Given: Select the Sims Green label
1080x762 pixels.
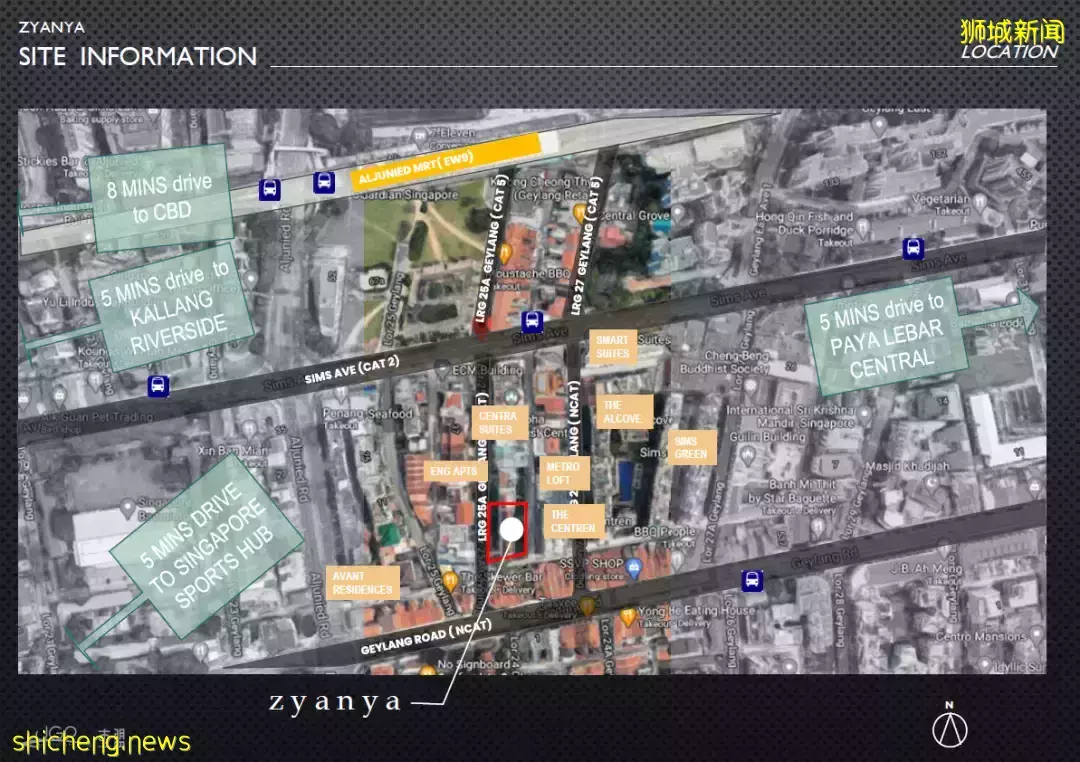Looking at the screenshot, I should tap(691, 447).
